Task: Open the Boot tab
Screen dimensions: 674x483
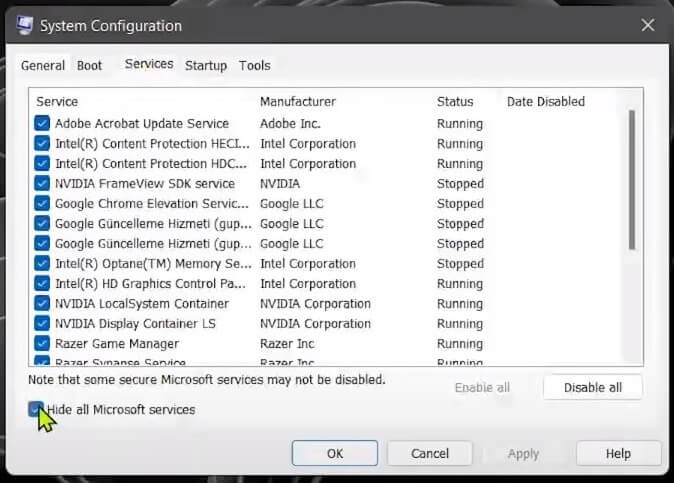Action: 89,65
